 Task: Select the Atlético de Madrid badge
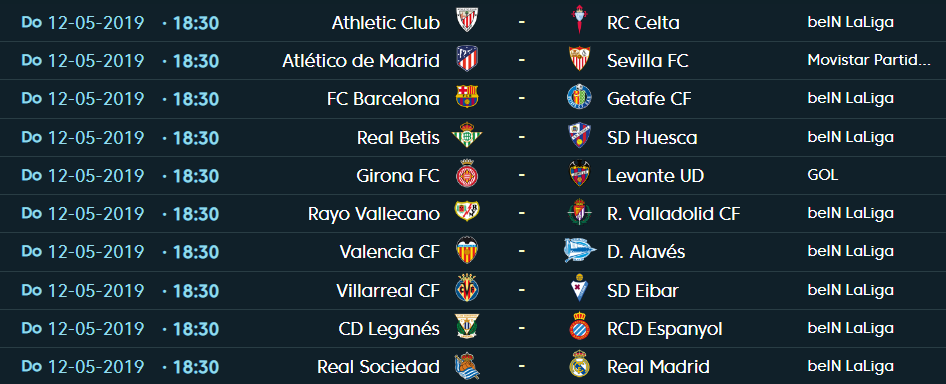pos(466,60)
